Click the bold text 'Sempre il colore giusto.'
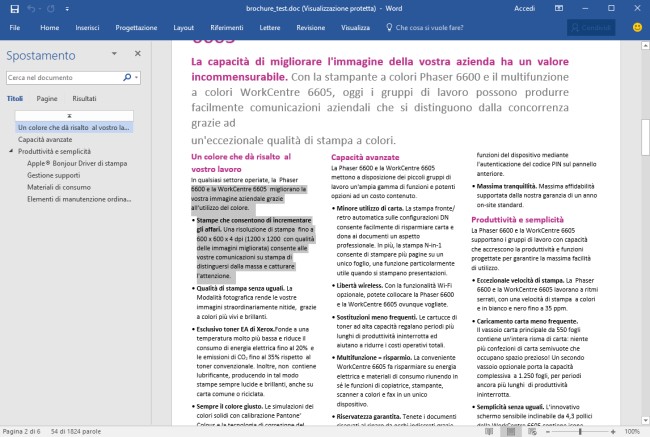The height and width of the screenshot is (437, 650). point(230,406)
